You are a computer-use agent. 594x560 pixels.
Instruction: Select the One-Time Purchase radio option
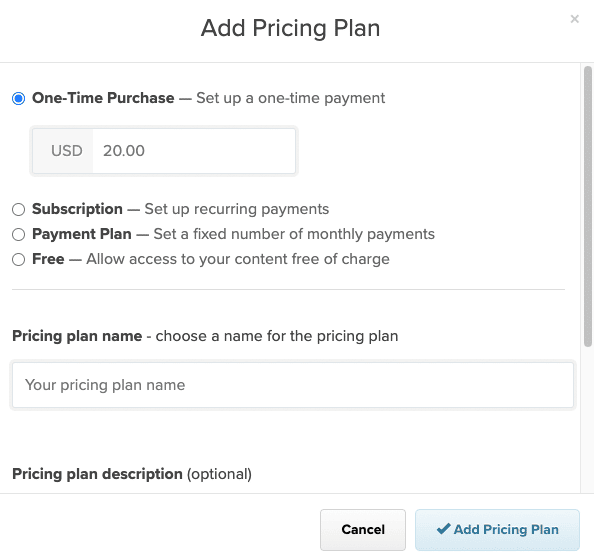coord(19,99)
